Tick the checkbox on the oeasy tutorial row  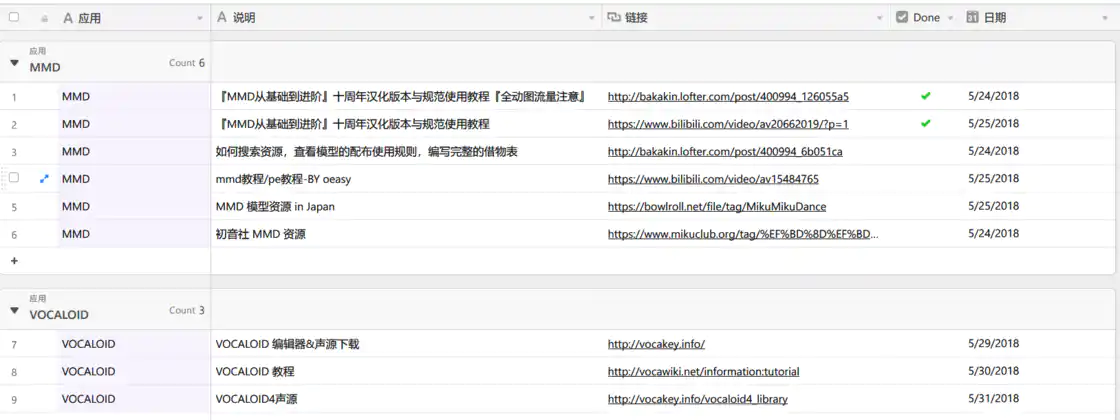point(14,179)
